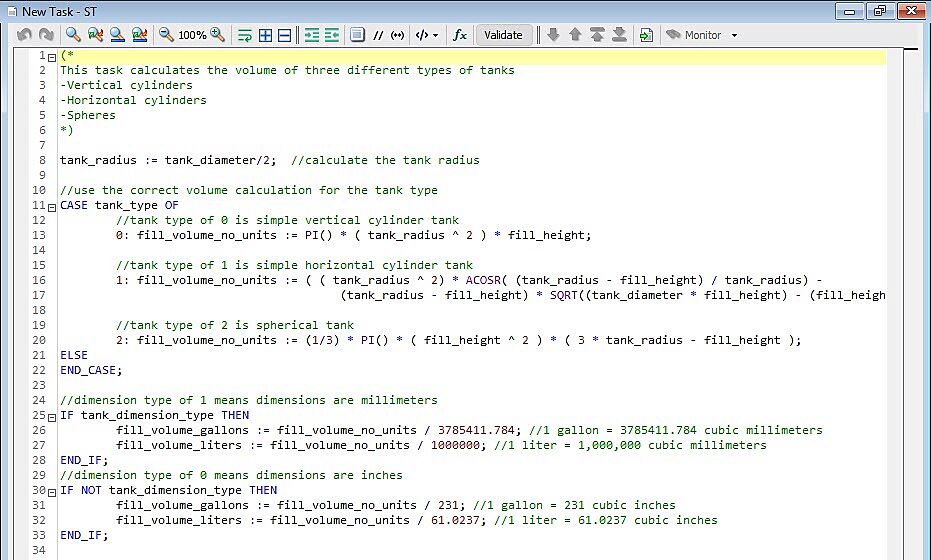This screenshot has width=931, height=560.
Task: Open the Find magnifier tool
Action: [73, 35]
